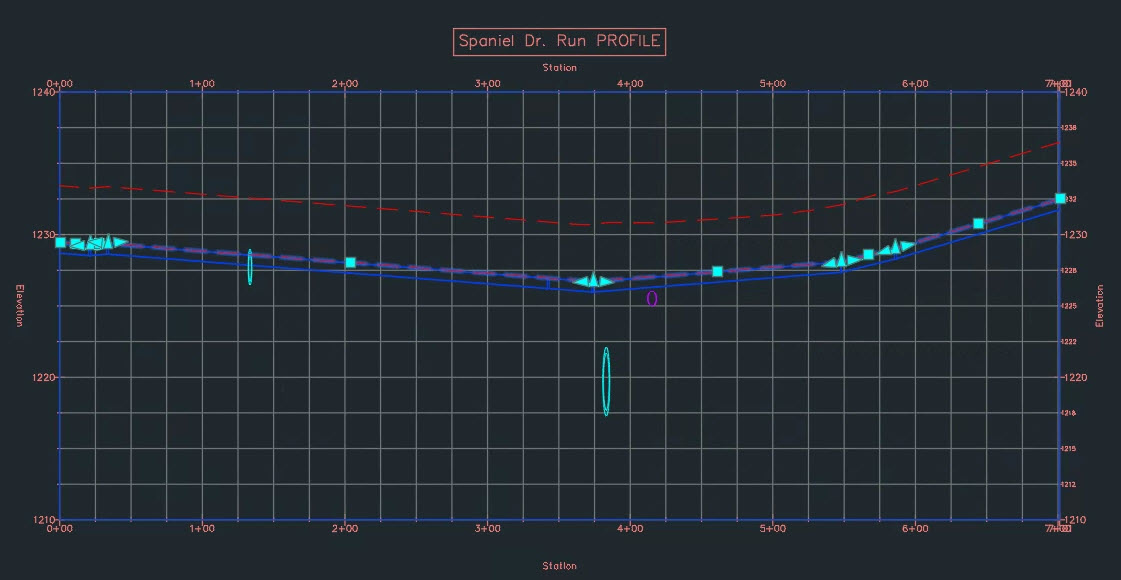Click the right-pointing triangle grip just before station 6+00
Screen dimensions: 1121x580
(908, 246)
